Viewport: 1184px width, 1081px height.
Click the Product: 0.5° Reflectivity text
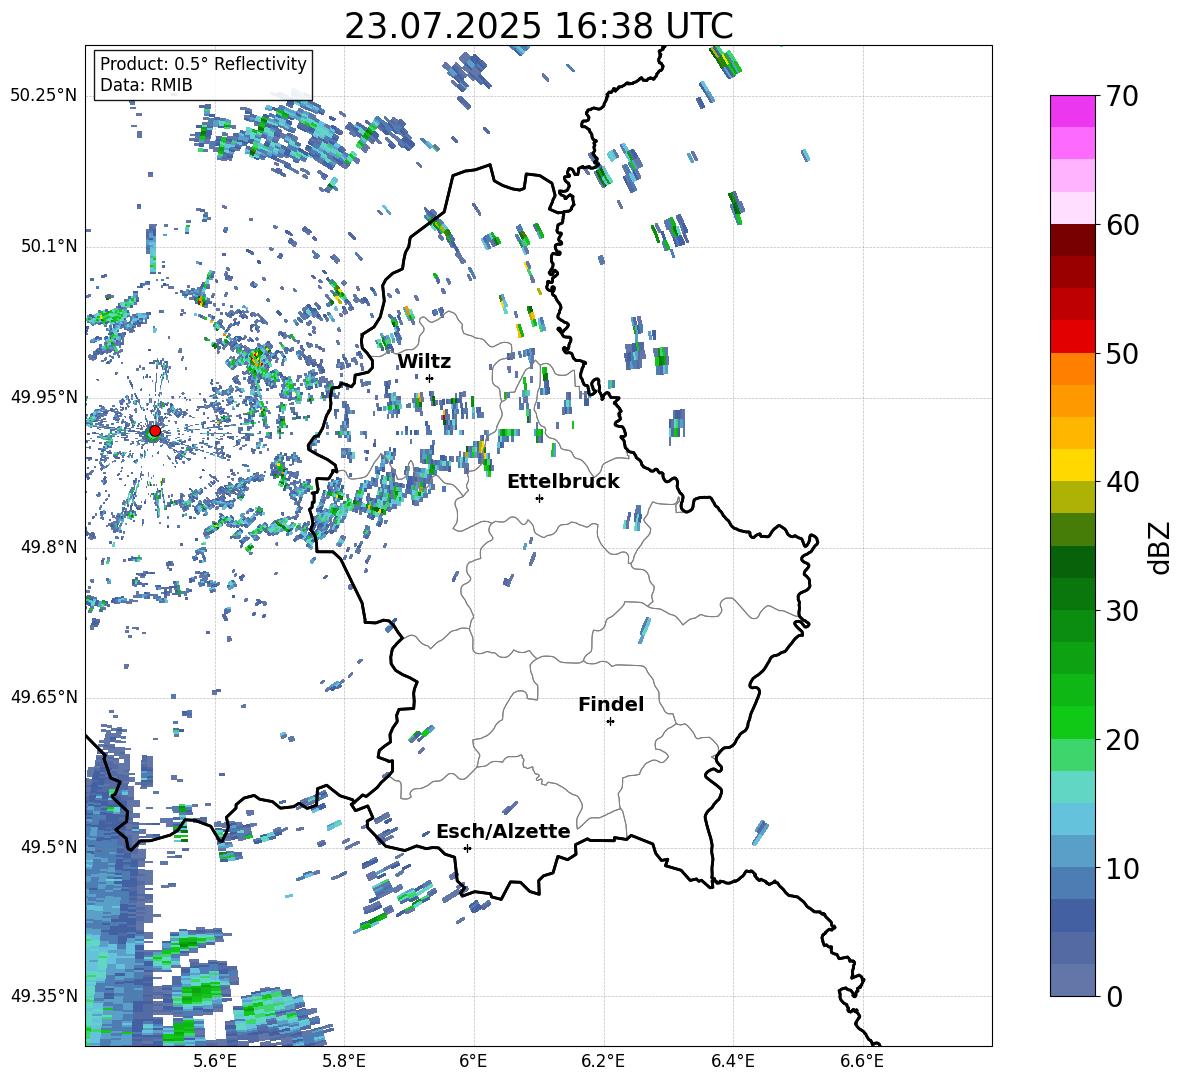(203, 64)
